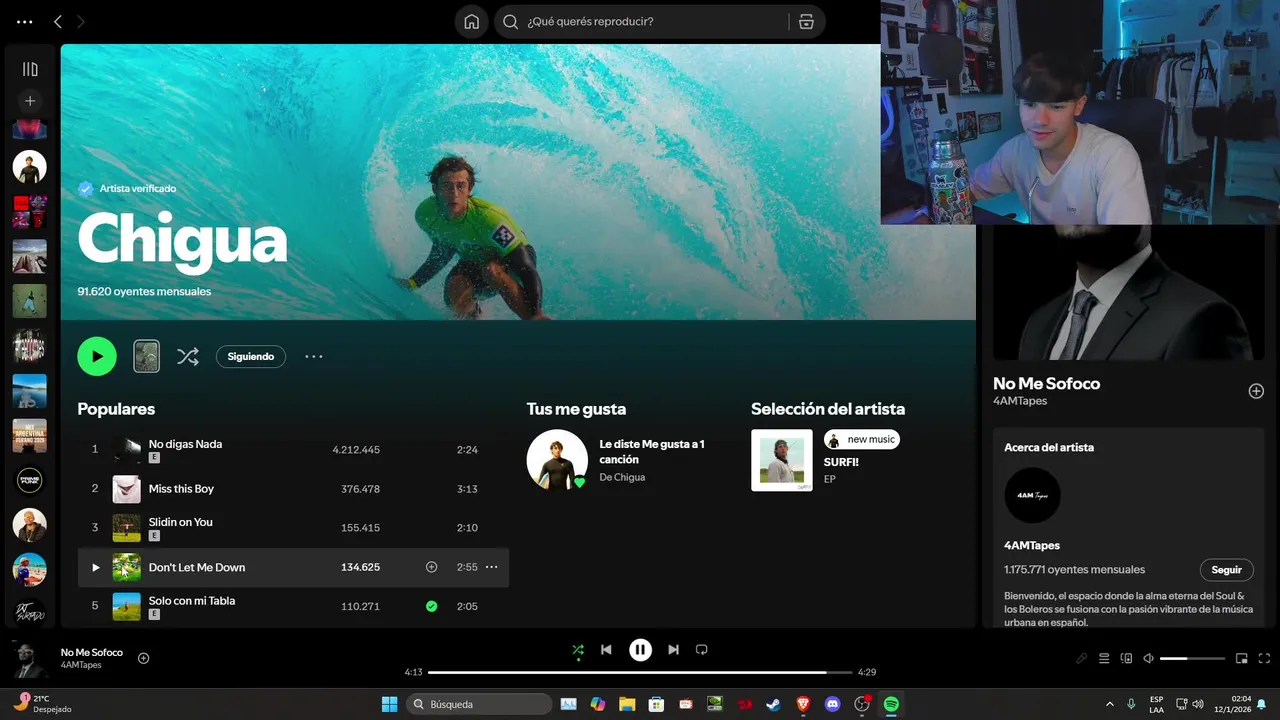Adjust the Spotify volume slider
The image size is (1280, 720).
click(1192, 659)
